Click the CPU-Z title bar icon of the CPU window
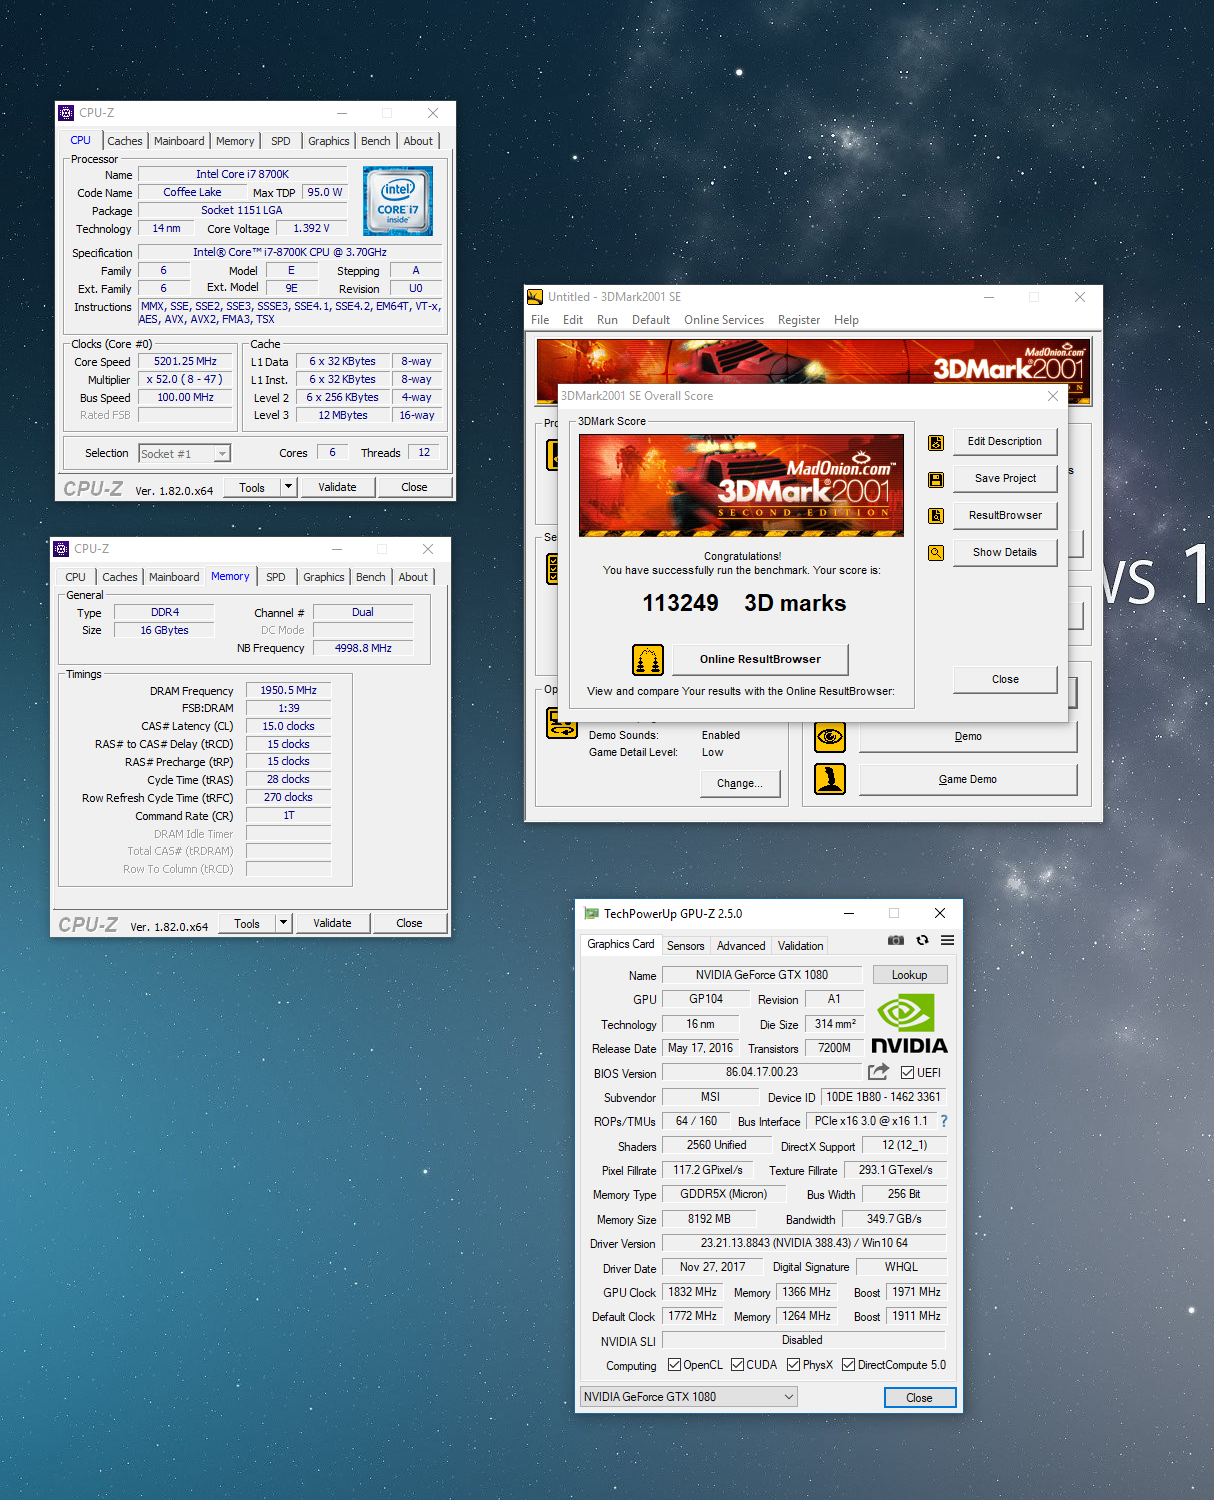 tap(66, 113)
